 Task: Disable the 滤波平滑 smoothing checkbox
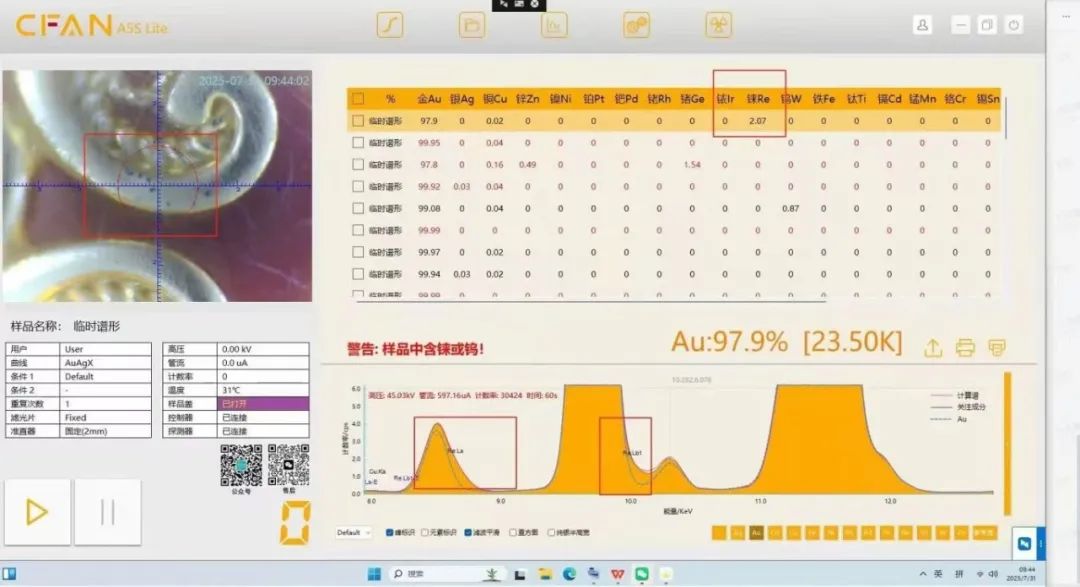coord(466,532)
